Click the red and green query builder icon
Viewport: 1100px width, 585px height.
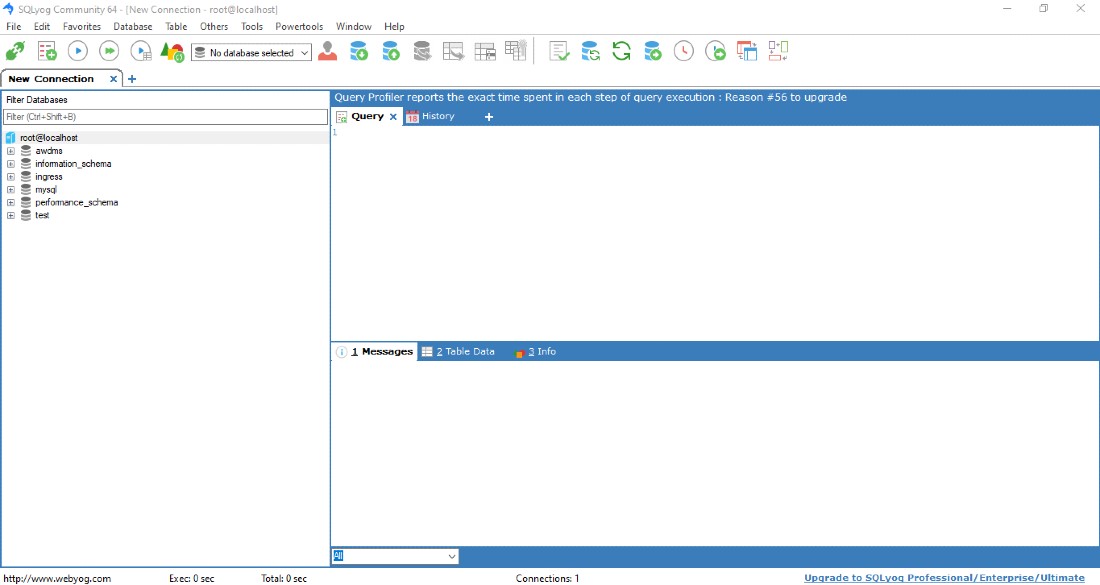(x=778, y=51)
